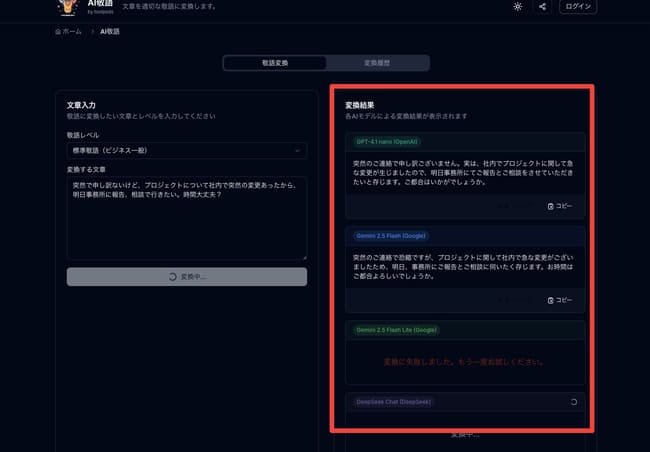The width and height of the screenshot is (650, 452).
Task: Click the GPT-4.1 nano converted text
Action: click(463, 173)
